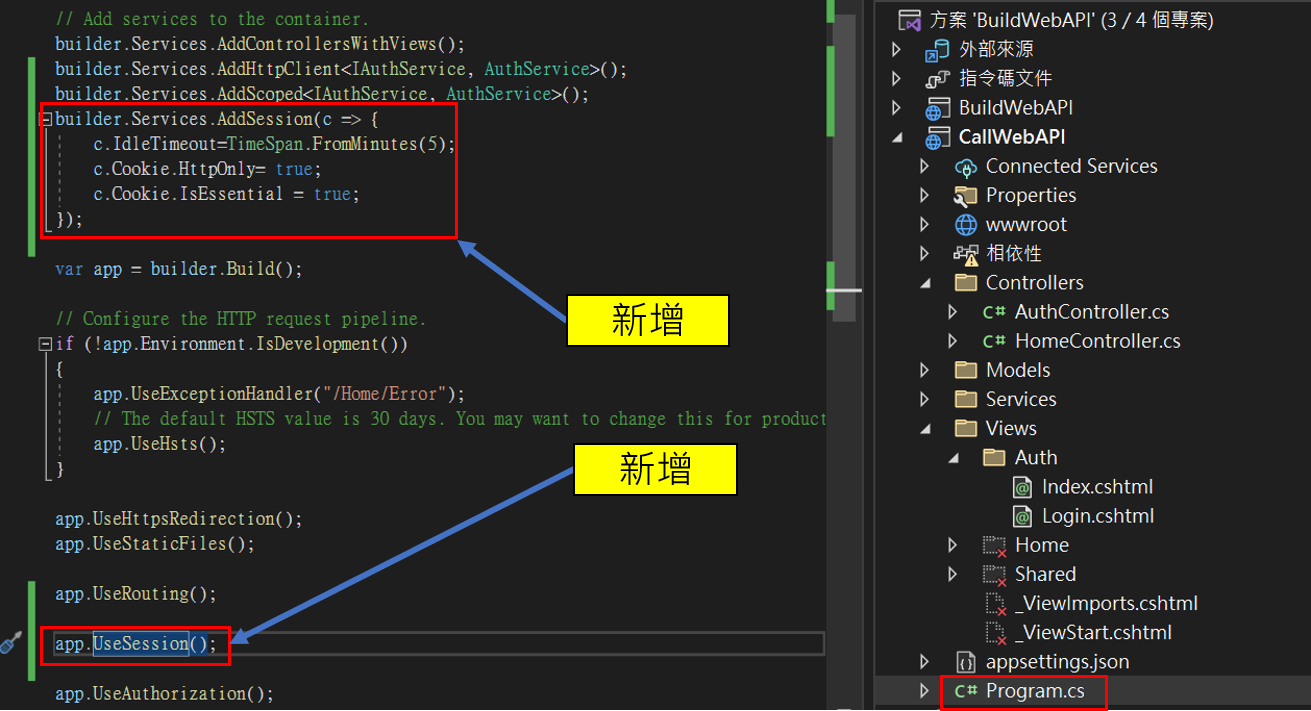The height and width of the screenshot is (711, 1311).
Task: Expand the BuildWebAPI project node
Action: (897, 107)
